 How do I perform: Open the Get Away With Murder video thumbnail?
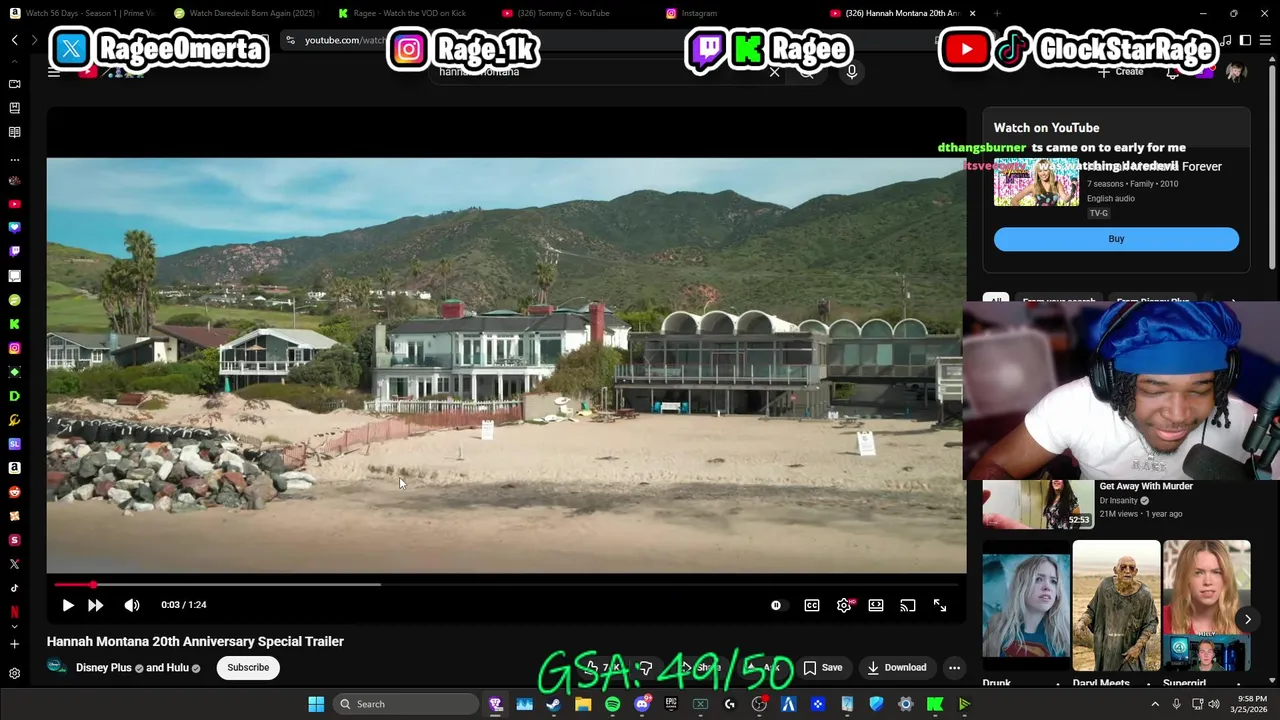[1038, 504]
